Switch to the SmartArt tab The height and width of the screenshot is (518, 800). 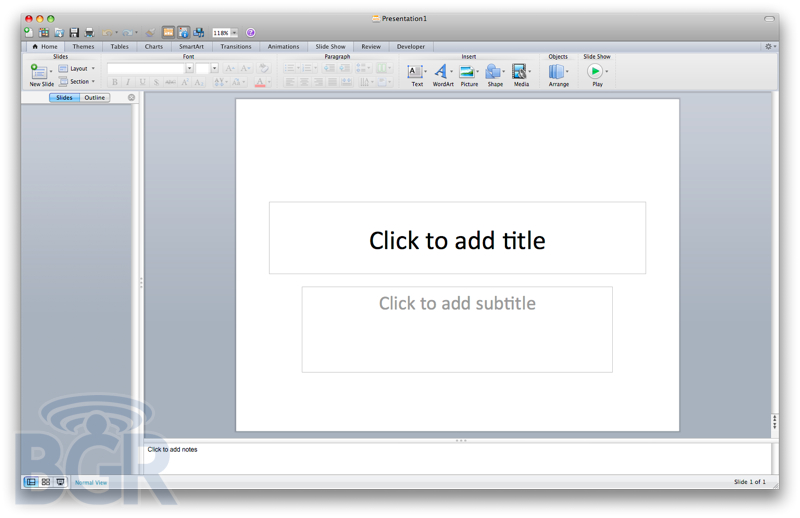coord(191,46)
